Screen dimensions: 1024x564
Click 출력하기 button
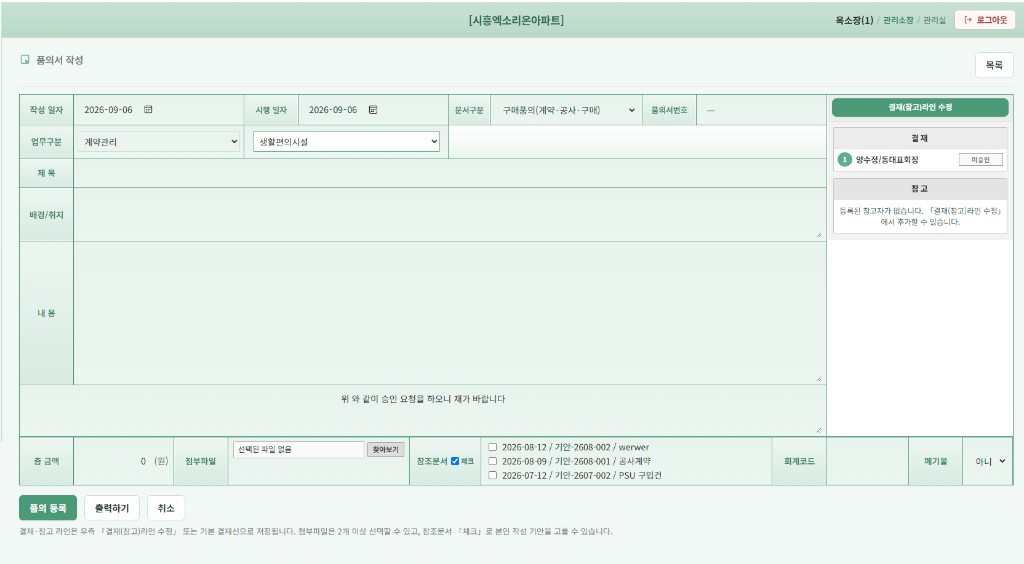coord(112,508)
